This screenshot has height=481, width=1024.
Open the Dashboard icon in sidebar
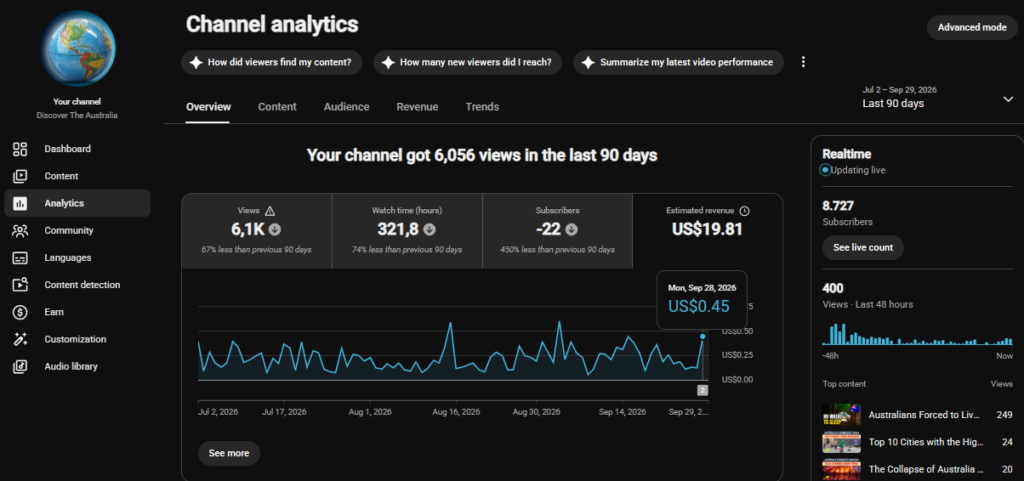(20, 149)
